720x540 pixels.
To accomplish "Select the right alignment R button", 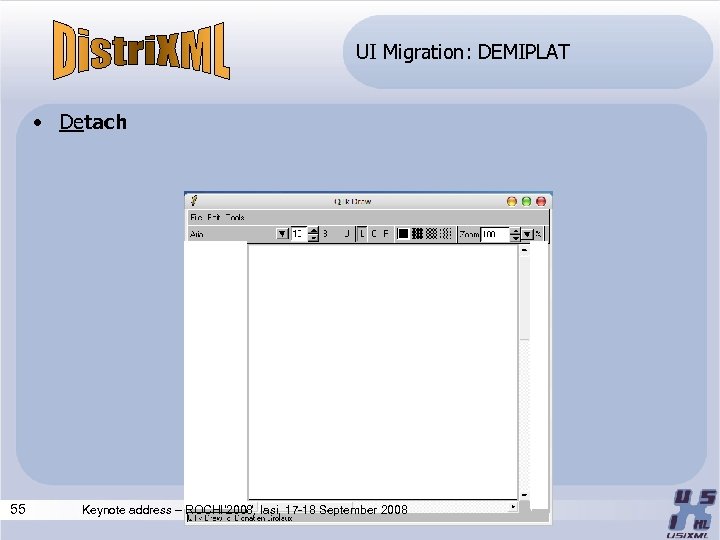I will (386, 234).
